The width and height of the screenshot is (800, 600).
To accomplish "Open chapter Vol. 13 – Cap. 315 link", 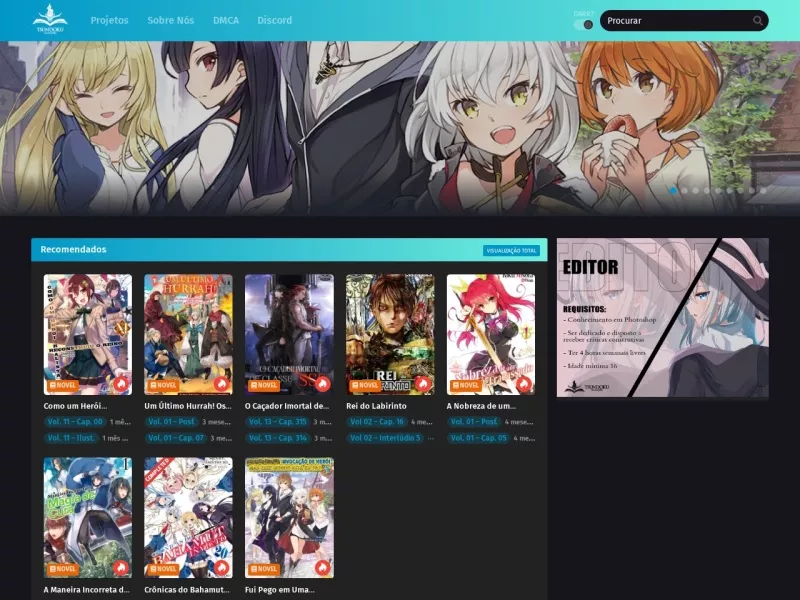I will coord(278,422).
